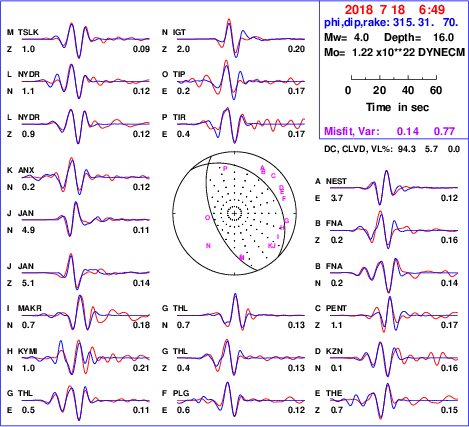Click station marker G on beachball
Screen dimensions: 469x427
(286, 221)
